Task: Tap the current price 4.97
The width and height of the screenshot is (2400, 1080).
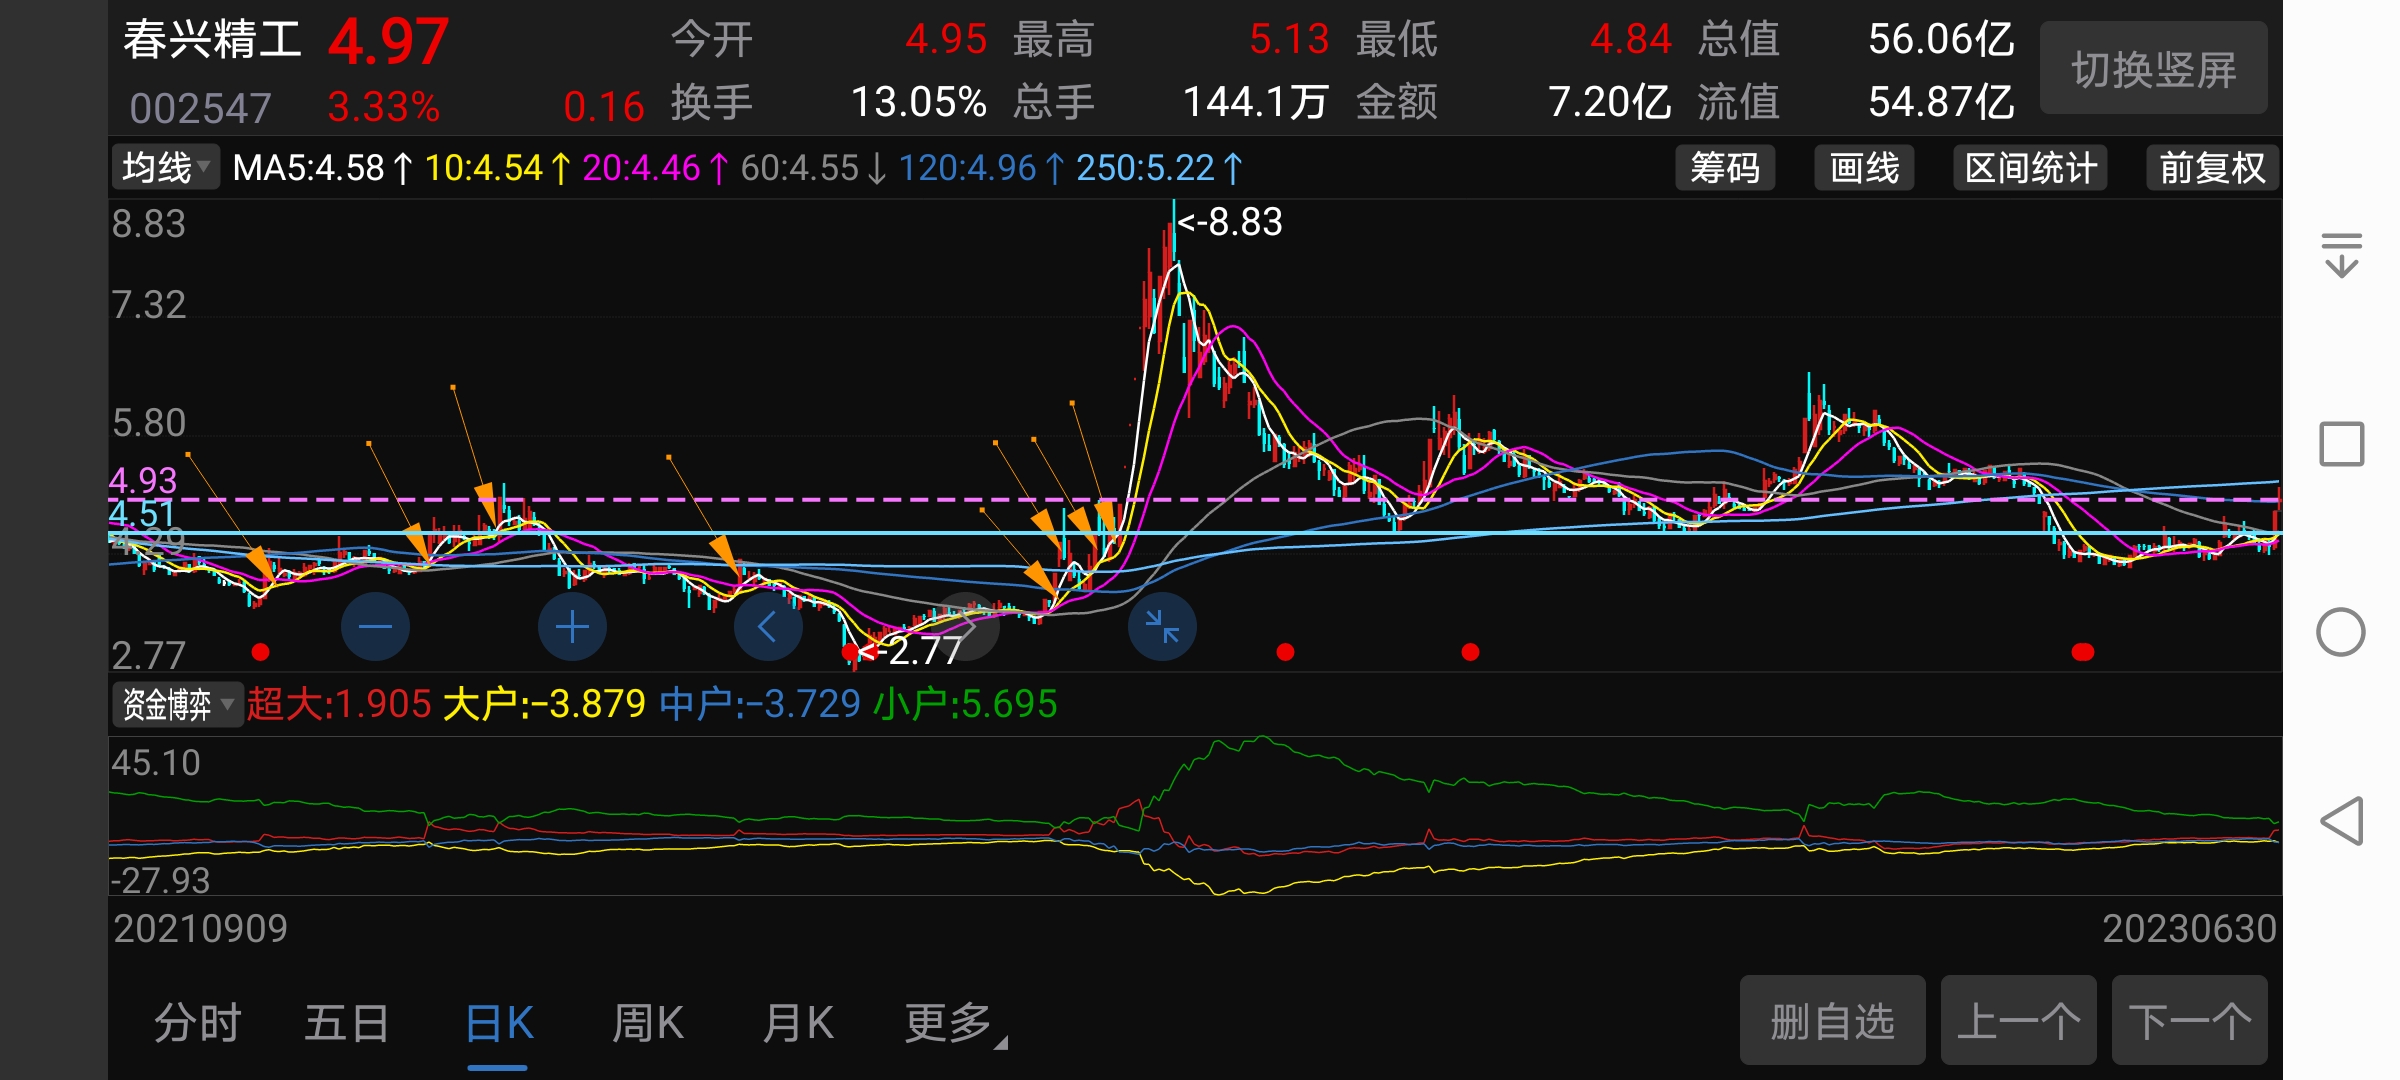Action: [x=388, y=42]
